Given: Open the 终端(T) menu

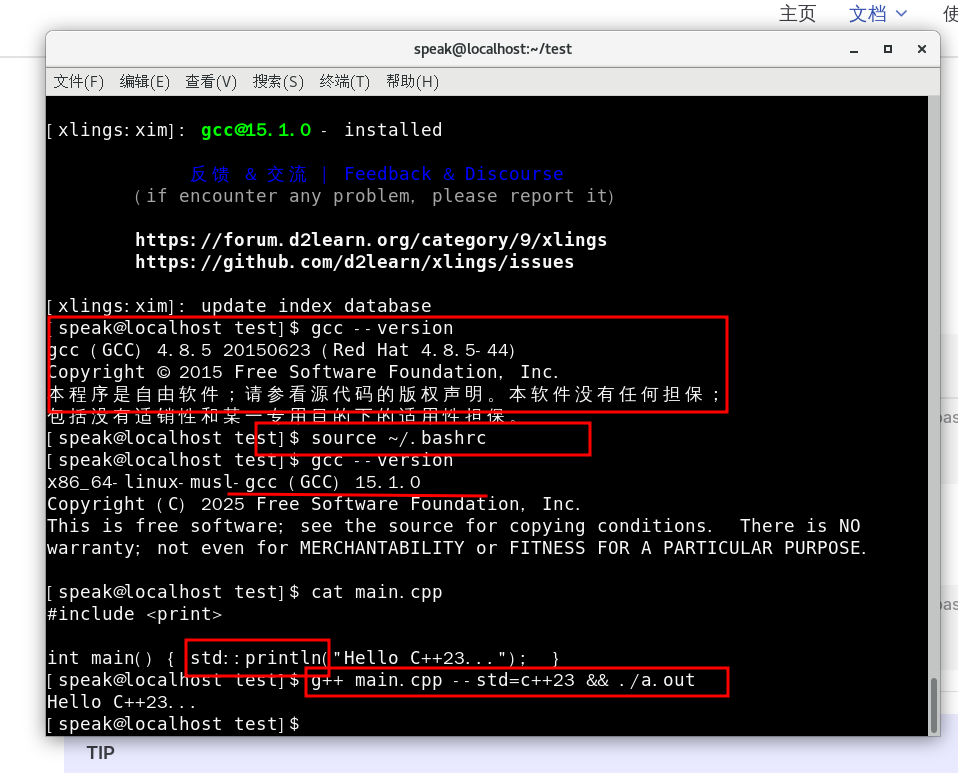Looking at the screenshot, I should tap(345, 81).
